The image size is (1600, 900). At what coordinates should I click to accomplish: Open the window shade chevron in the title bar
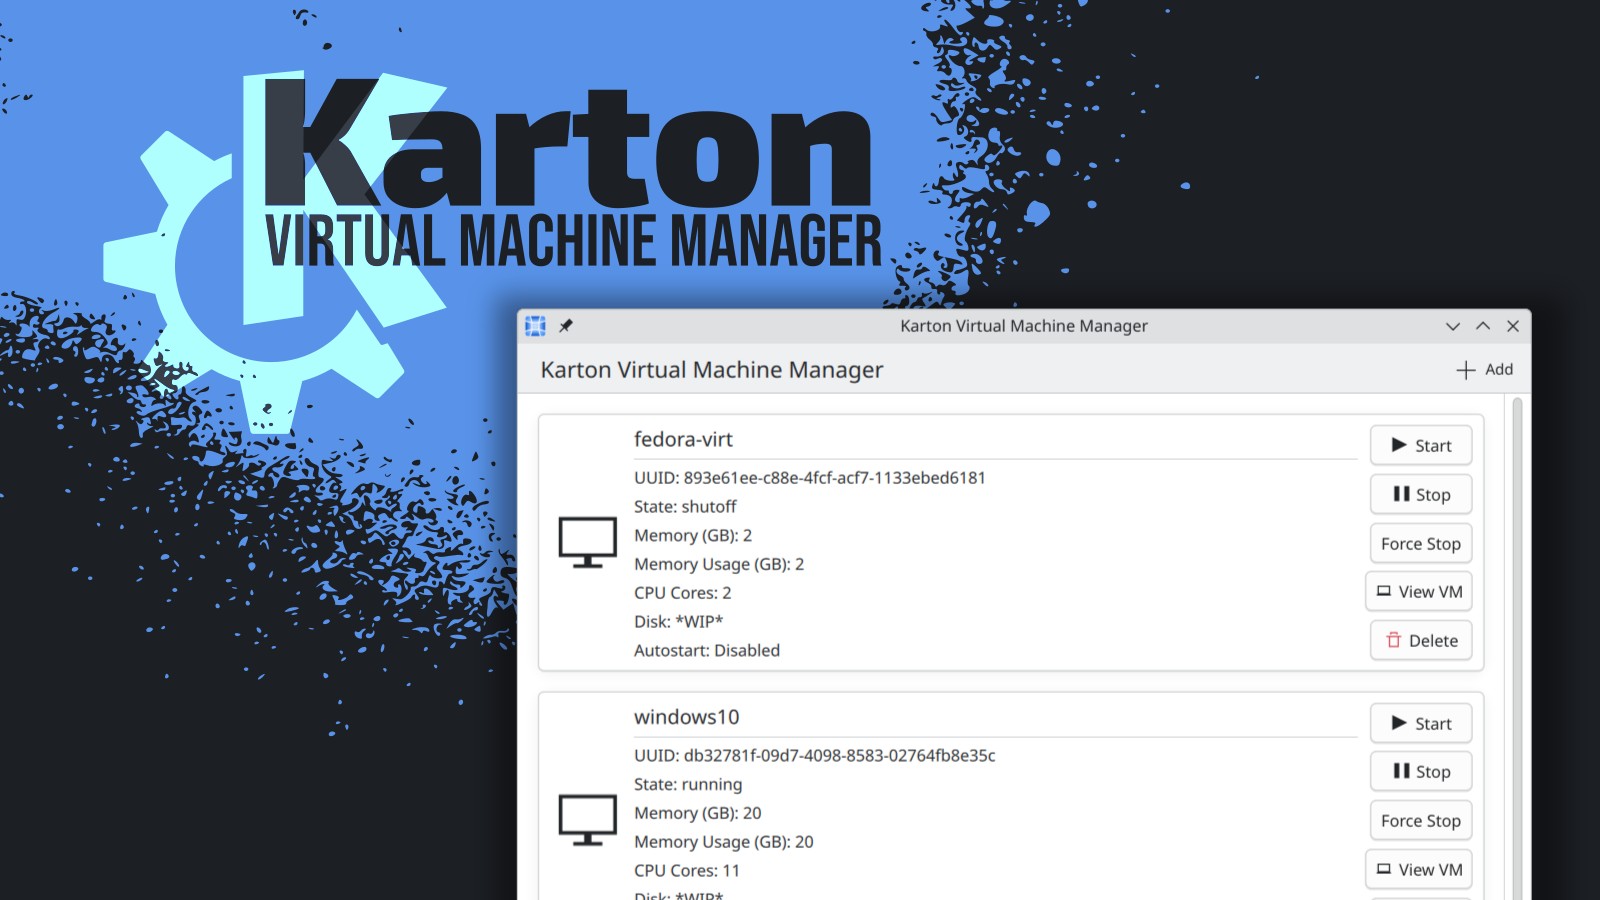click(x=1452, y=326)
